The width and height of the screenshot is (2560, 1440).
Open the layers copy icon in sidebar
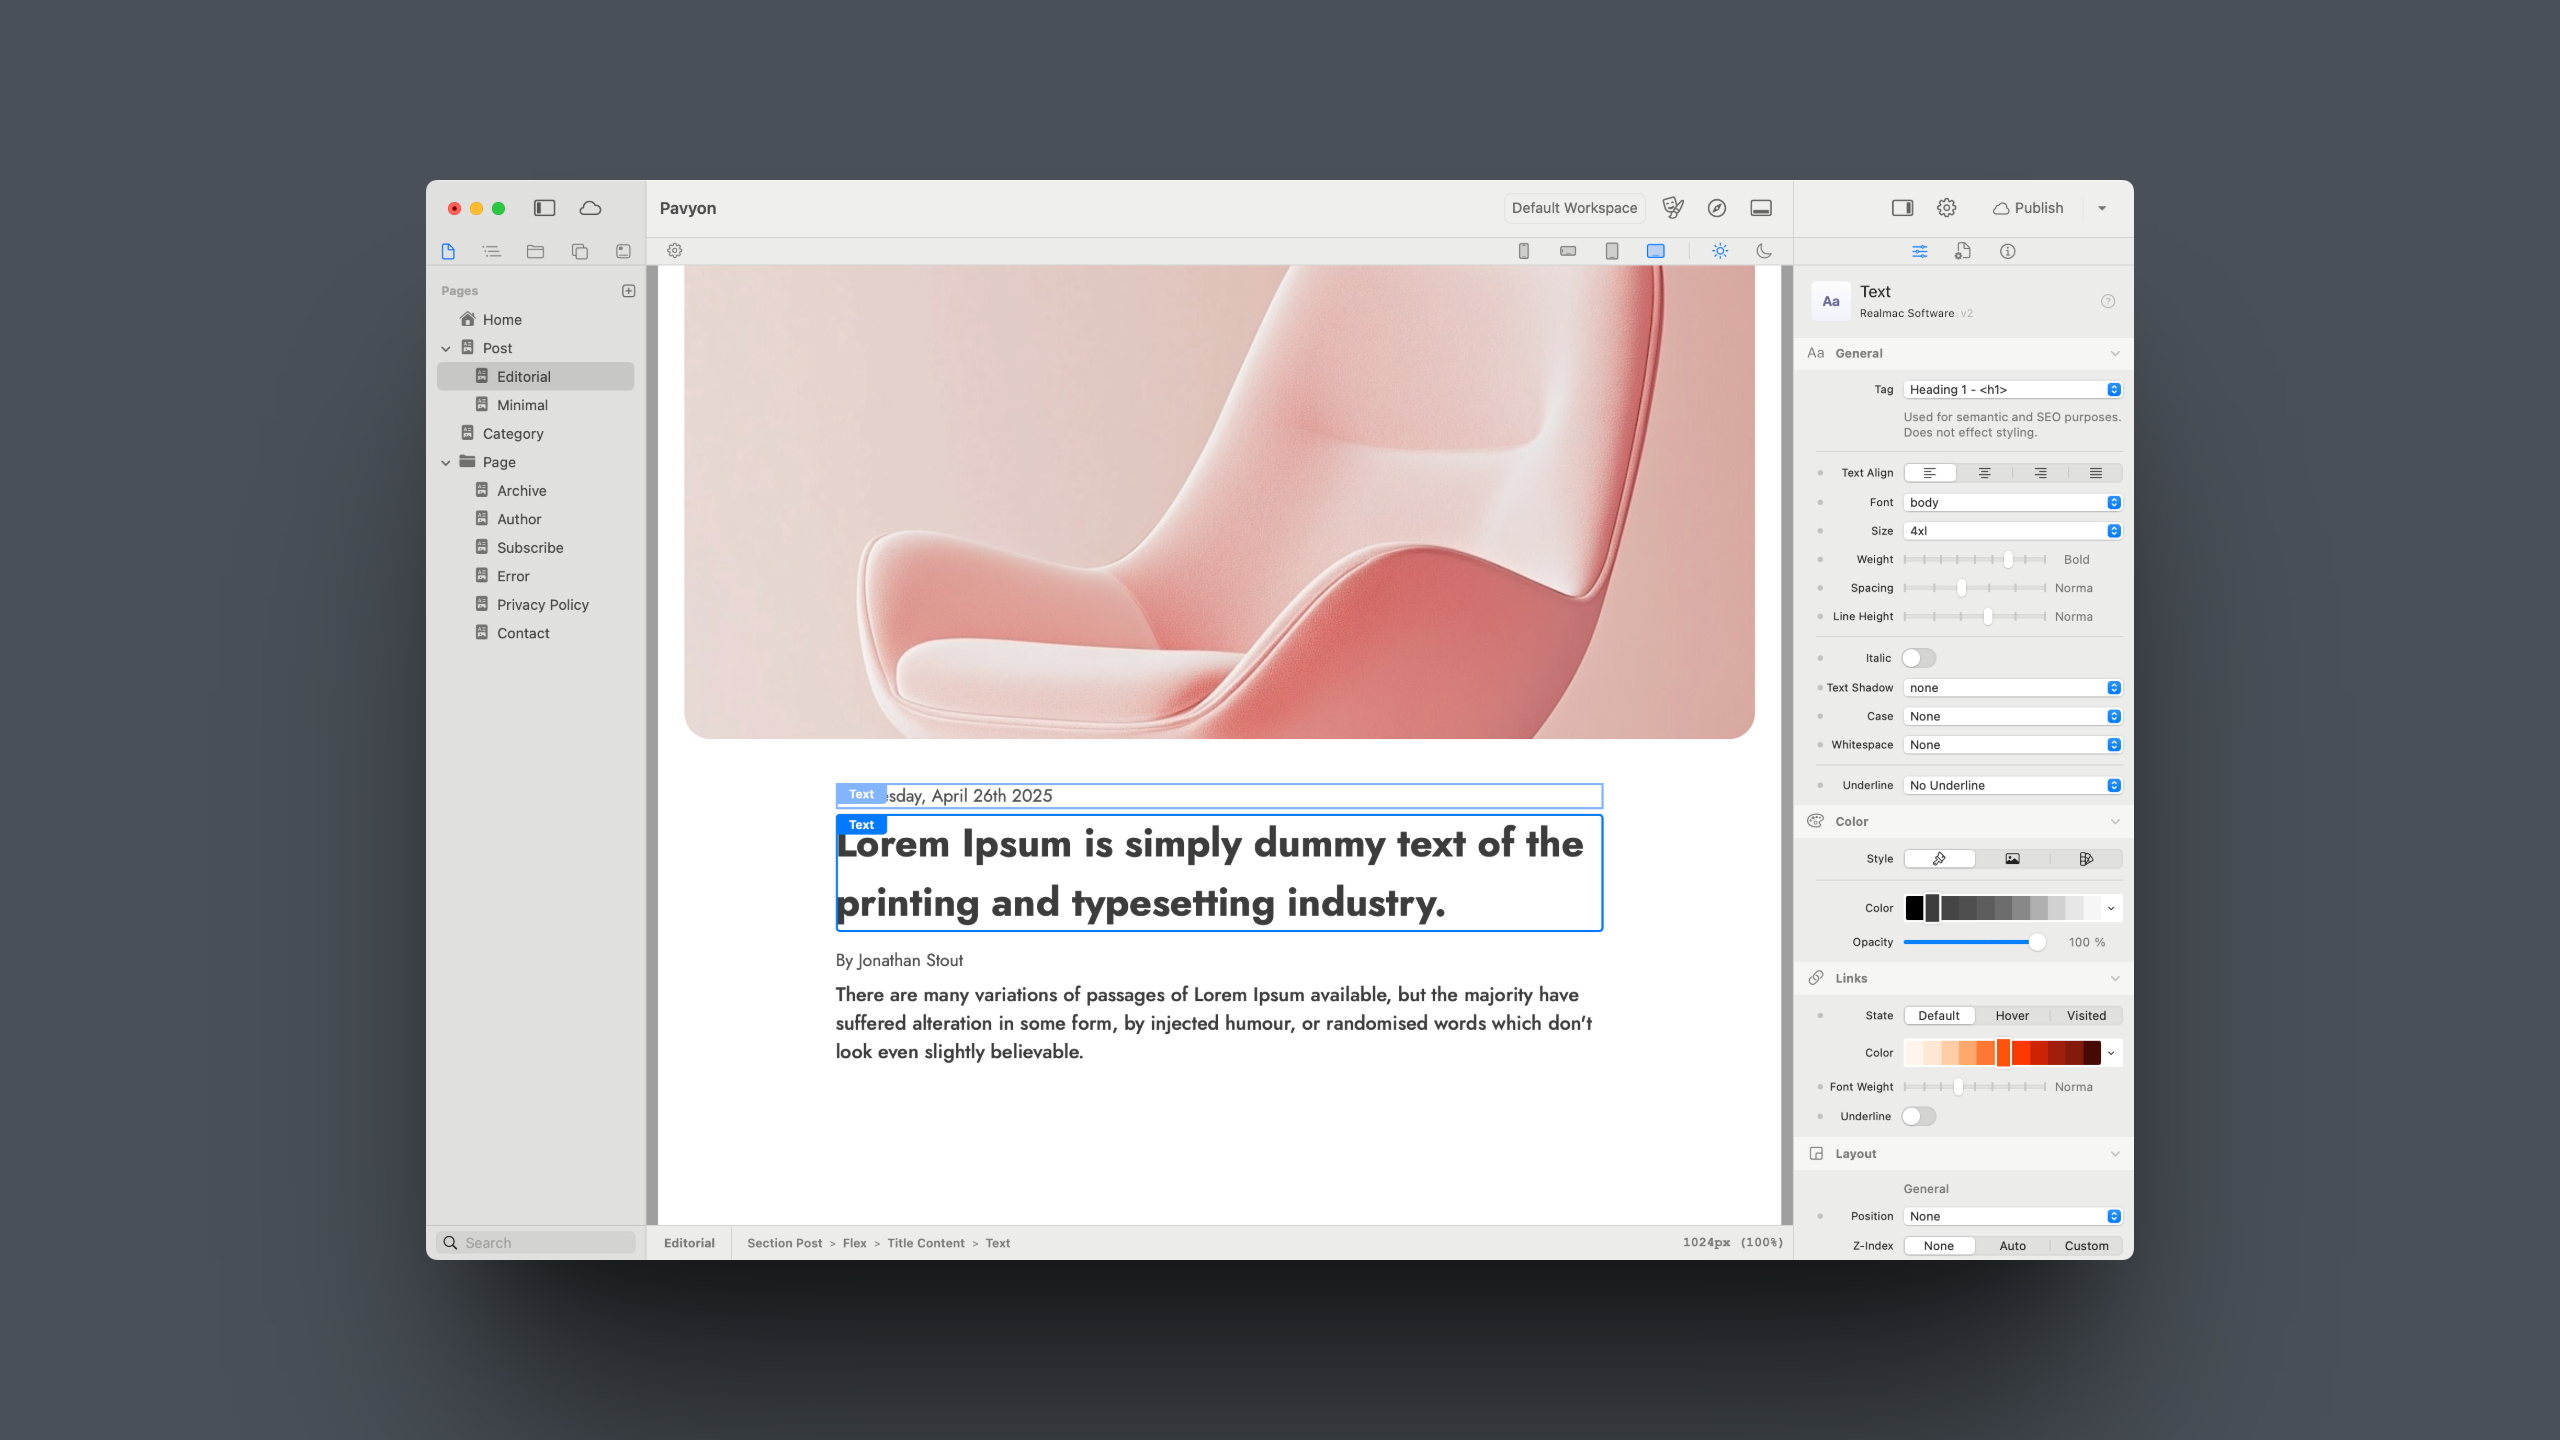point(579,251)
